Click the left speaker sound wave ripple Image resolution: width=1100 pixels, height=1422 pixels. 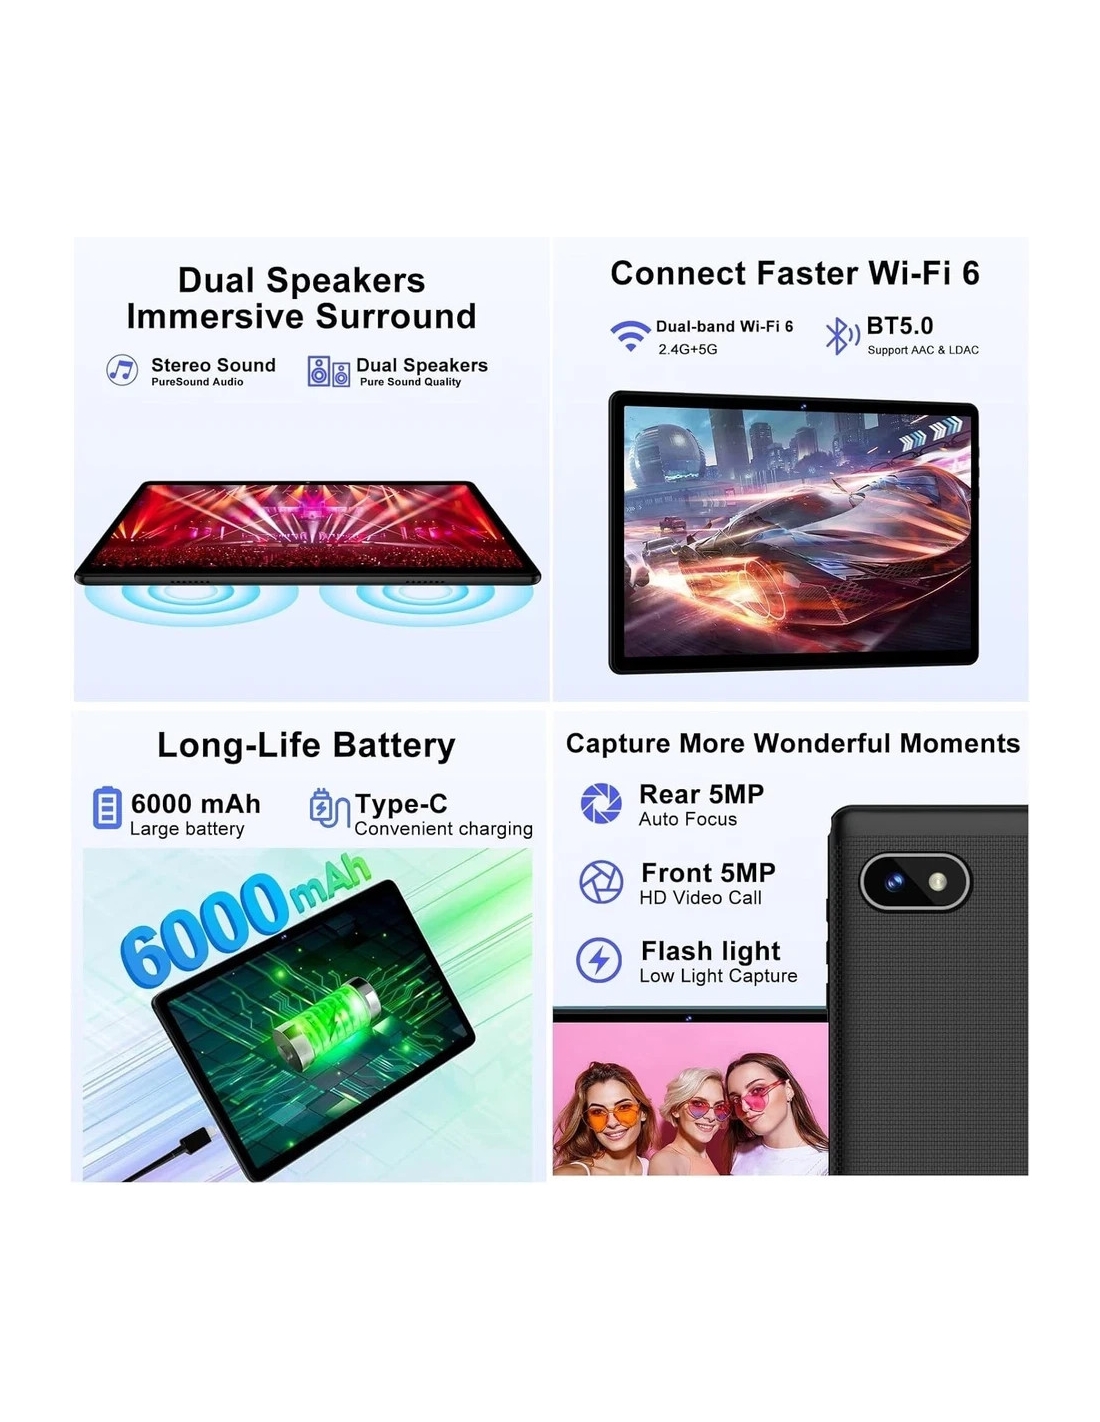(191, 600)
